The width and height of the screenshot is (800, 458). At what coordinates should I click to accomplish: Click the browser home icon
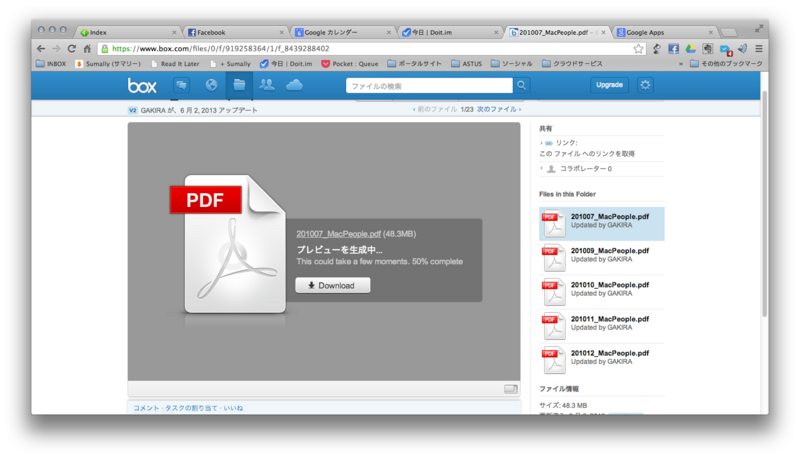pos(87,48)
